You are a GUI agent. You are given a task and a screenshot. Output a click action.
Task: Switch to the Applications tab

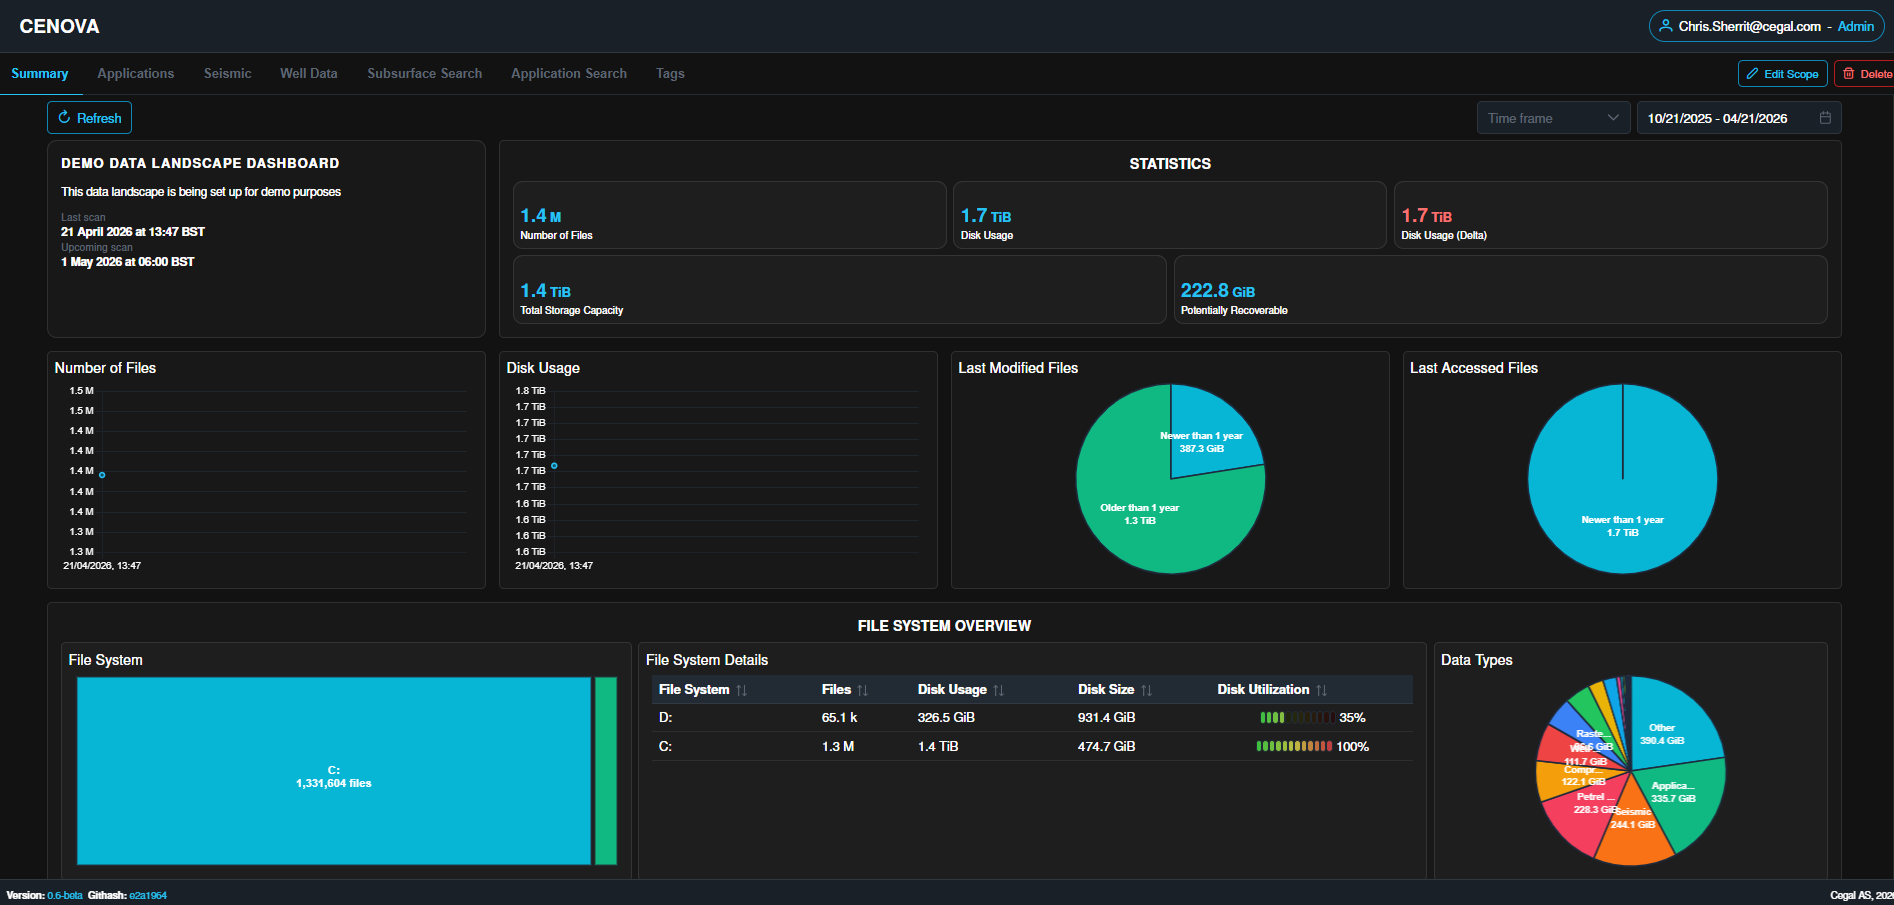[x=136, y=74]
